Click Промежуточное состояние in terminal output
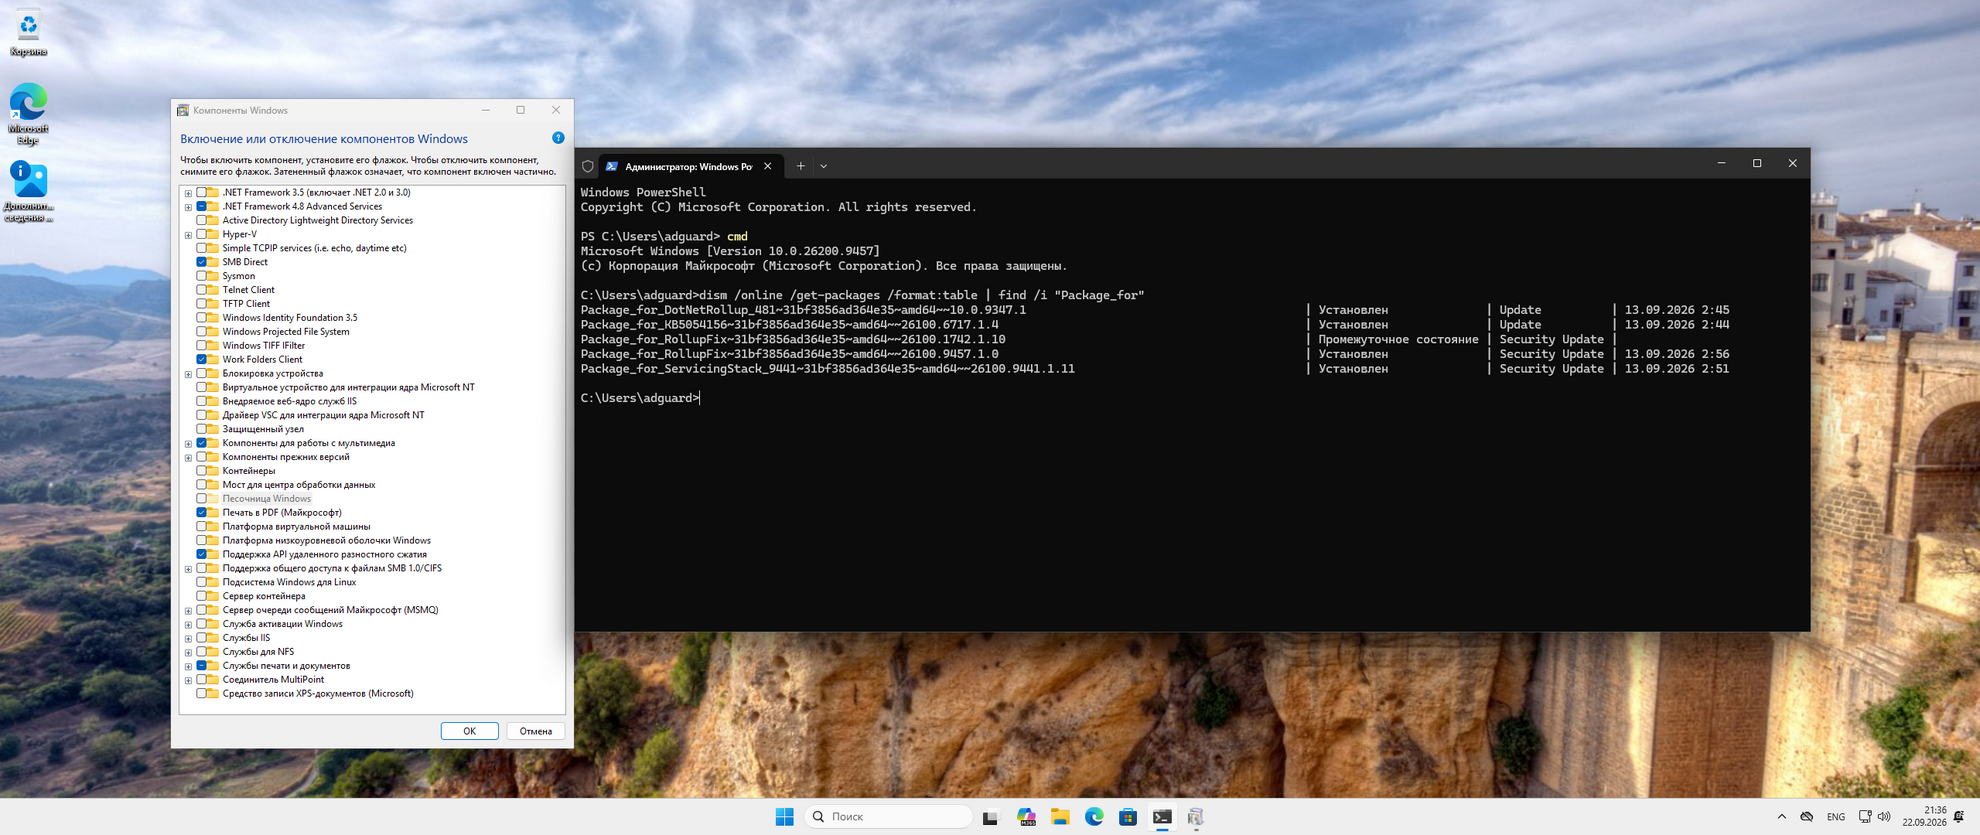1980x835 pixels. (1398, 339)
